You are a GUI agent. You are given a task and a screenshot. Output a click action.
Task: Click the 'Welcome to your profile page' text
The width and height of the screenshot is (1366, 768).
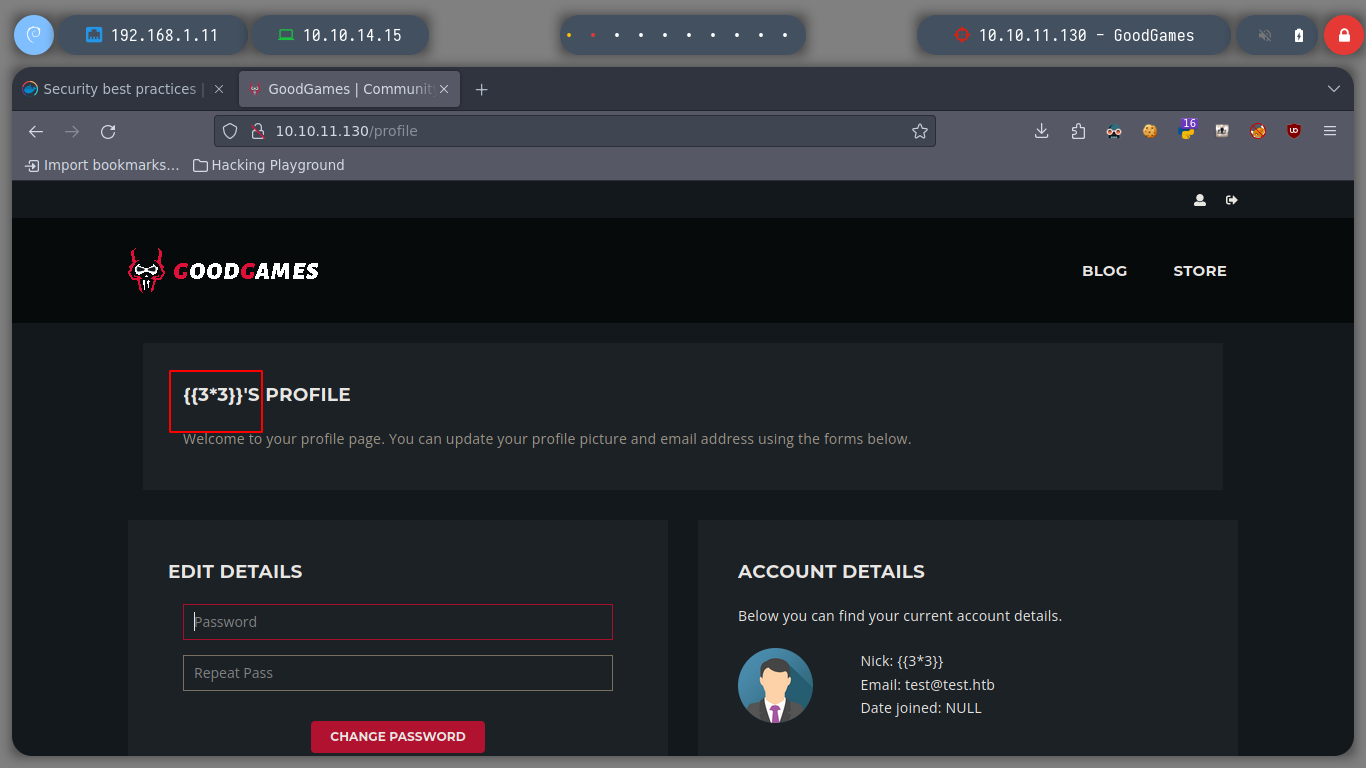pyautogui.click(x=547, y=439)
